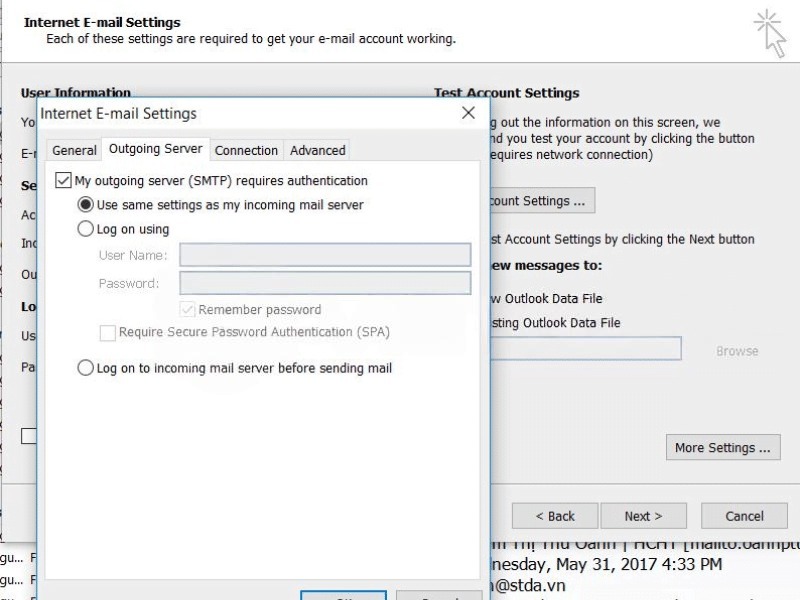Toggle the Remember password checkbox
The image size is (800, 600).
187,310
